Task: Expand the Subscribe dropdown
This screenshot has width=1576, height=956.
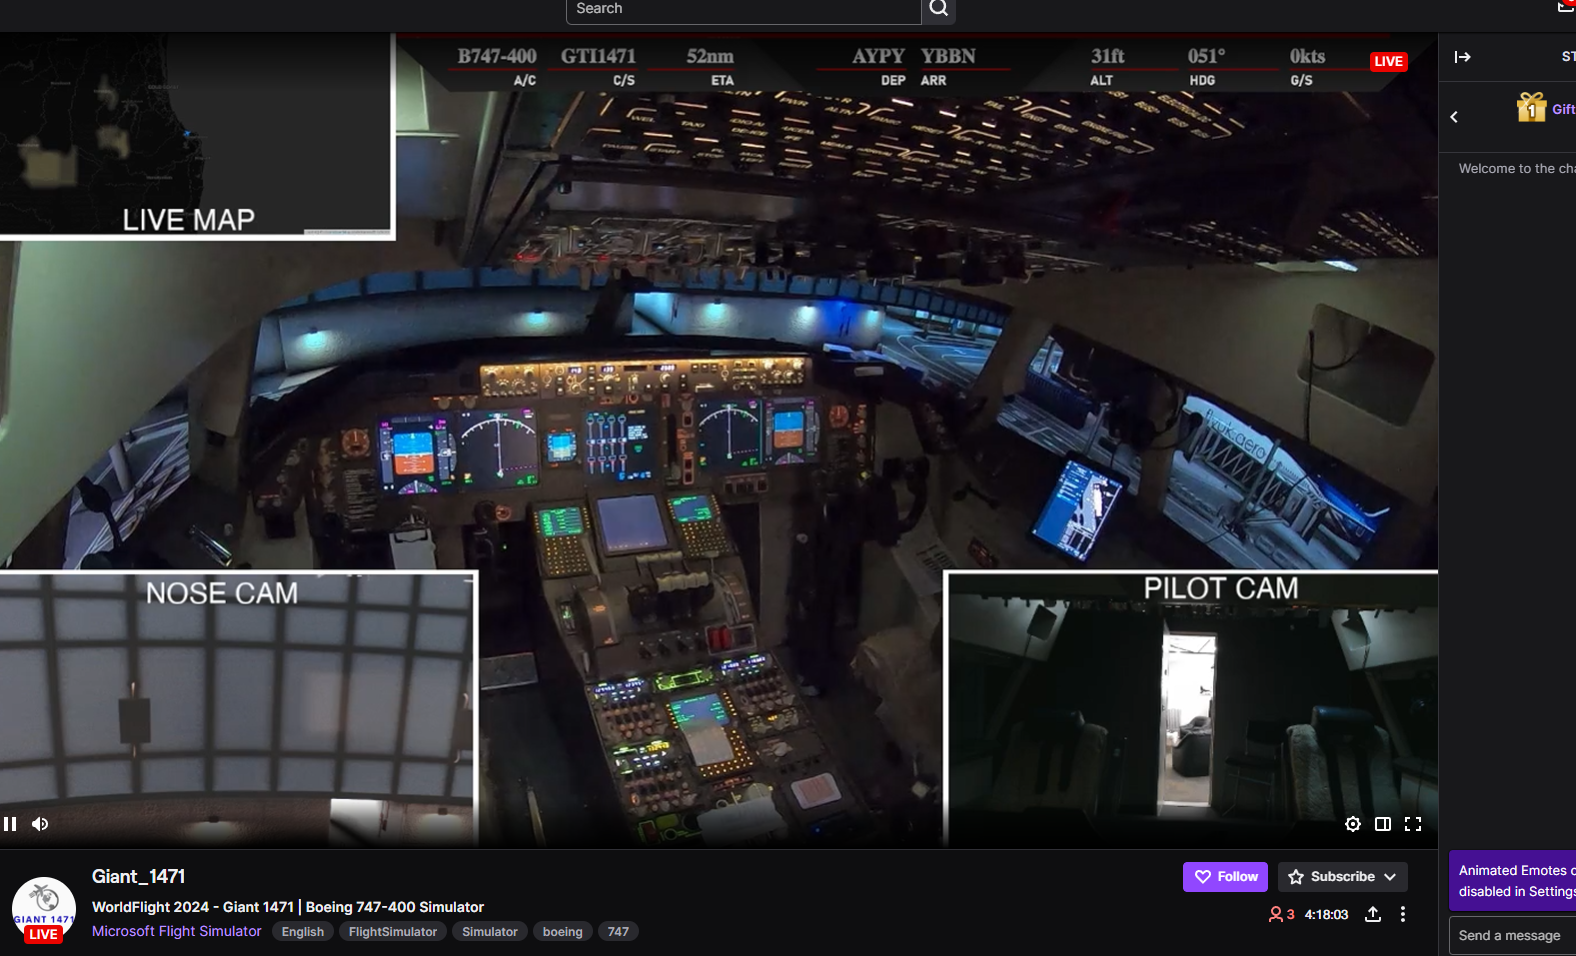Action: coord(1342,877)
